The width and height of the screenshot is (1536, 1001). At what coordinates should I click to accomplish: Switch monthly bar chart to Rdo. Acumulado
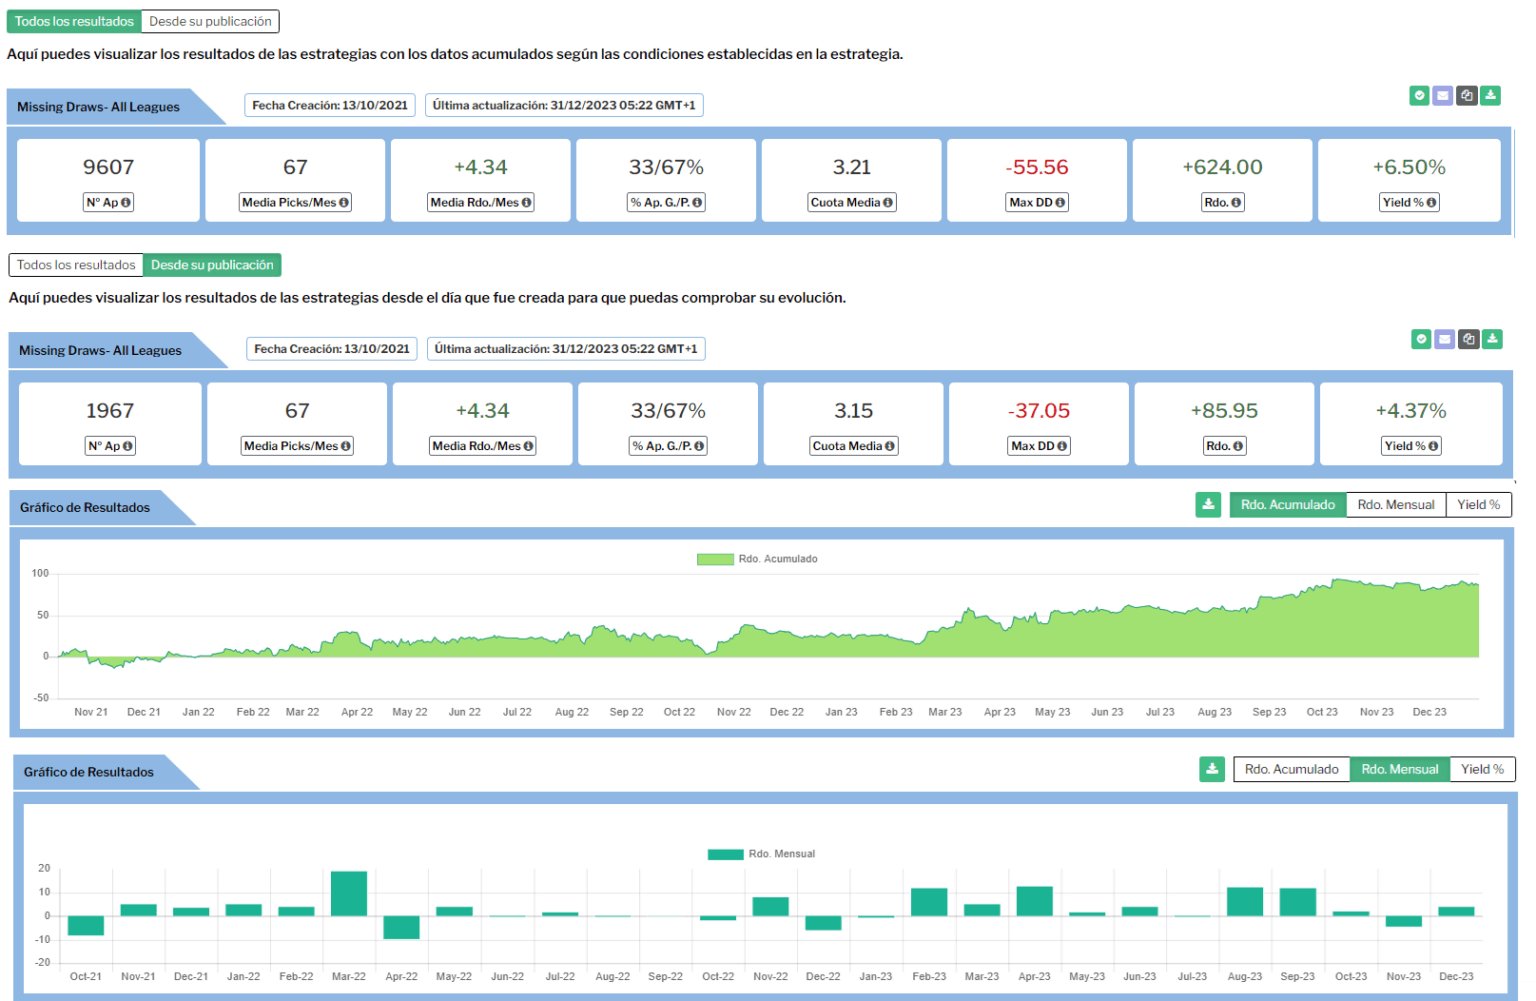1291,769
